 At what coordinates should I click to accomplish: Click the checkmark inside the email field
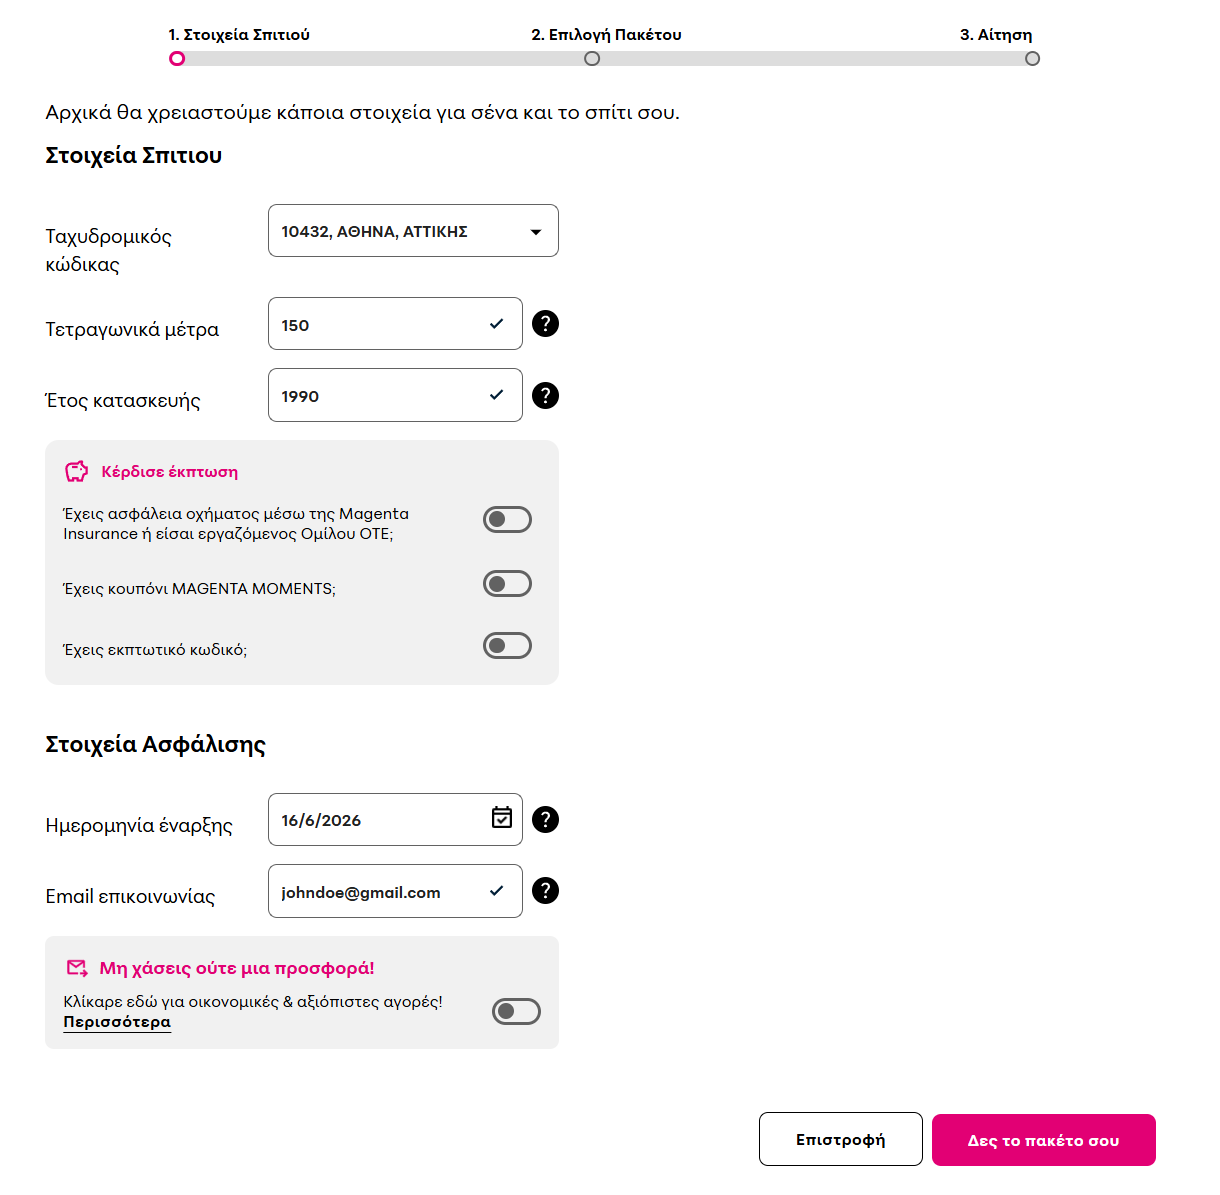click(x=496, y=891)
